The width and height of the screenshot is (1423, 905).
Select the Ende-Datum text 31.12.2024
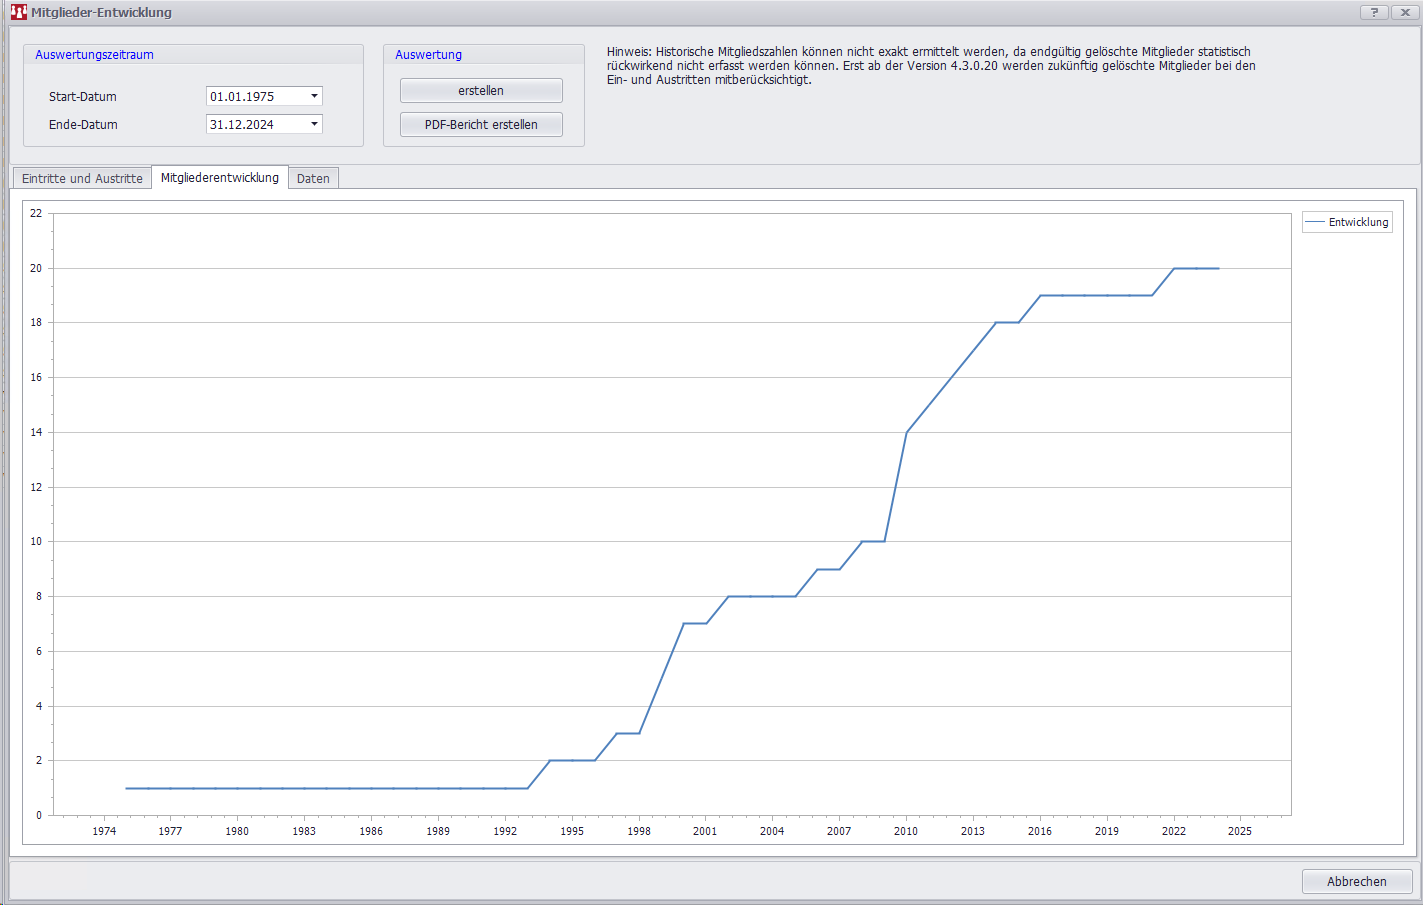click(x=242, y=125)
